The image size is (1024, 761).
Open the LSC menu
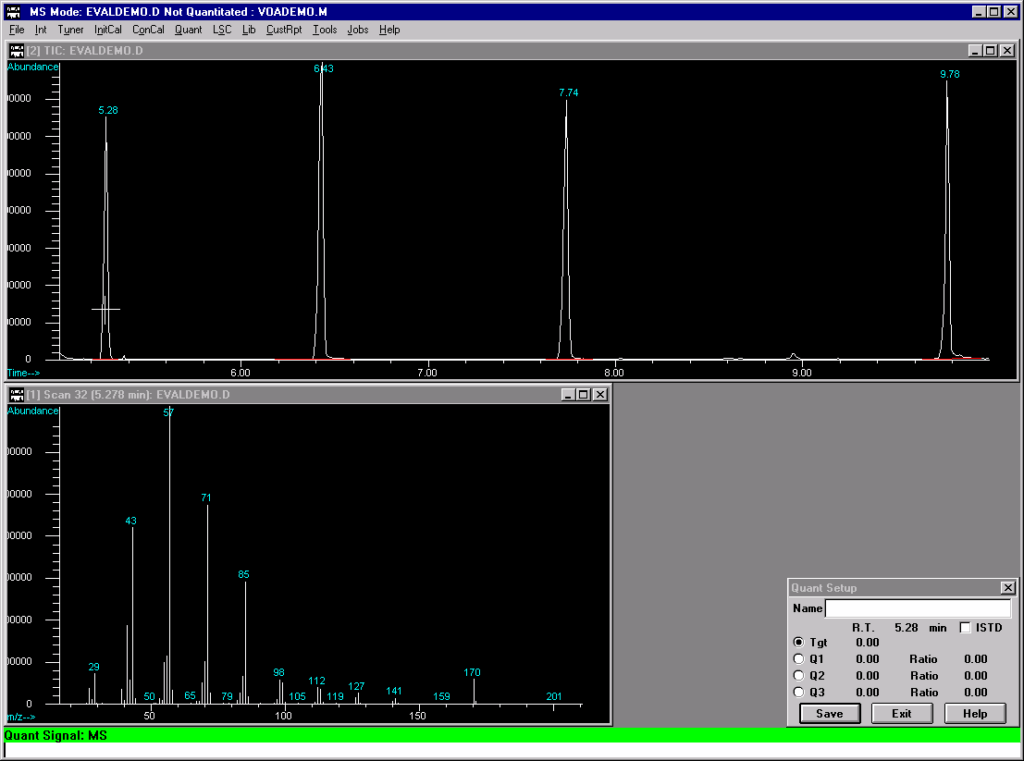(x=221, y=30)
